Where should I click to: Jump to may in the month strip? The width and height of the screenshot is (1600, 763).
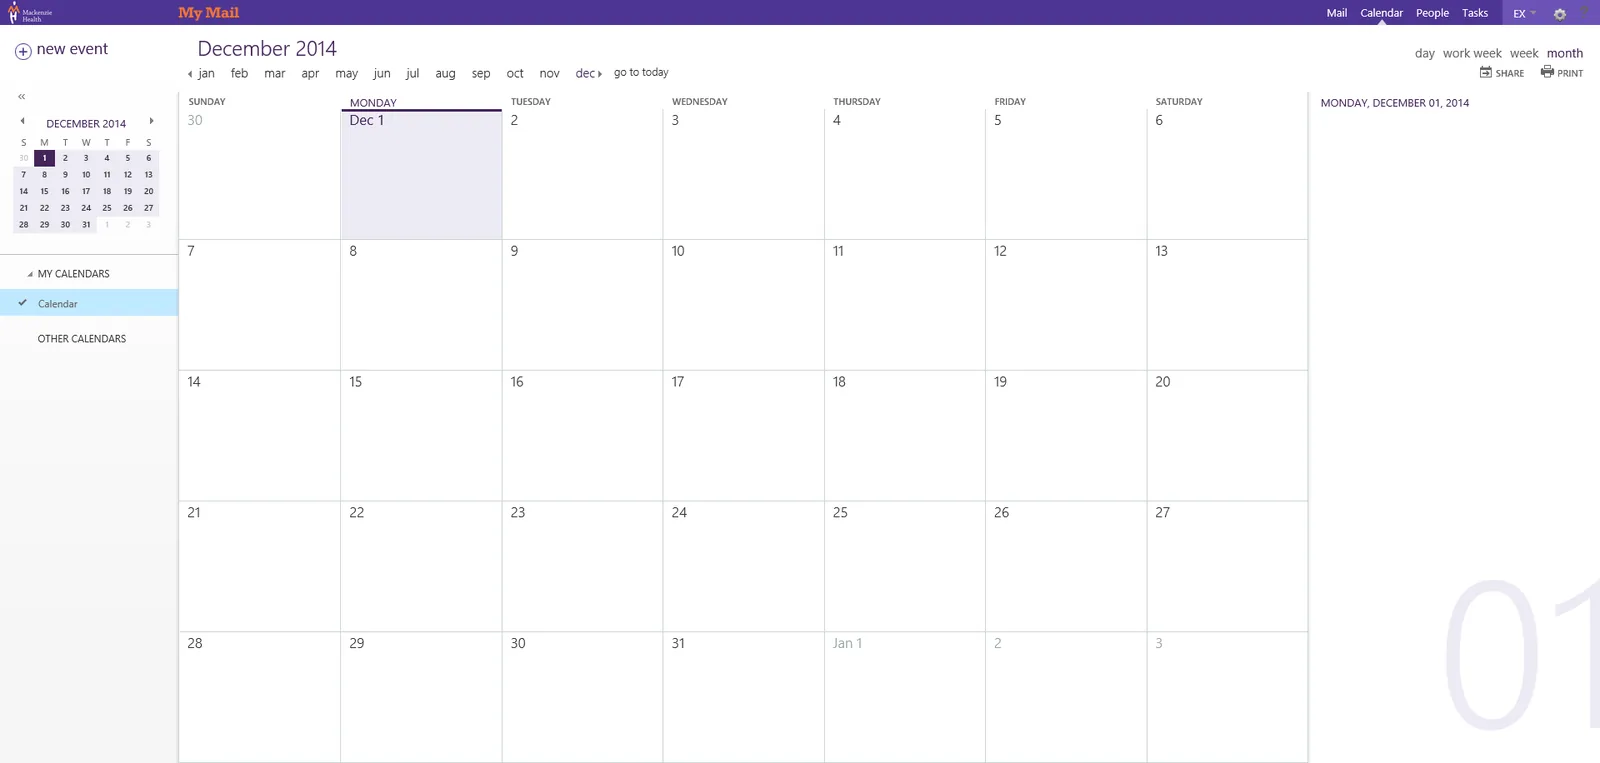[346, 74]
